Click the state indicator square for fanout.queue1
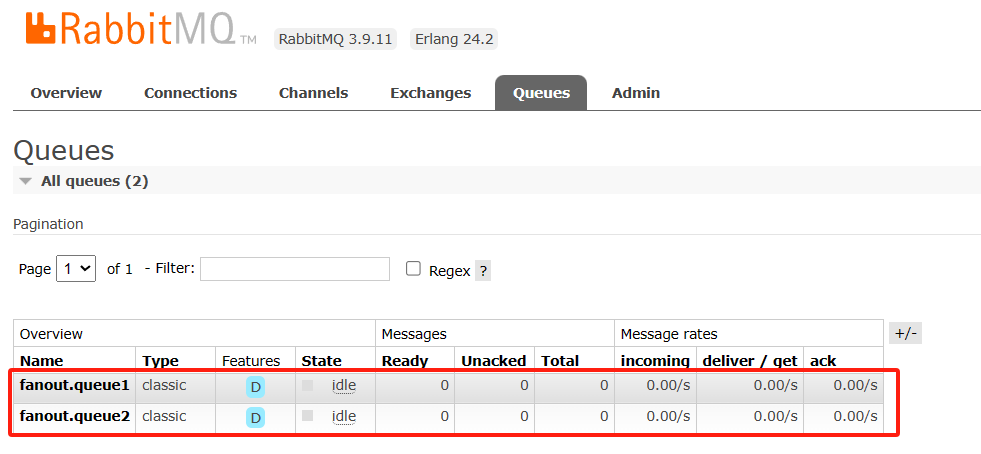This screenshot has width=981, height=454. pos(308,385)
